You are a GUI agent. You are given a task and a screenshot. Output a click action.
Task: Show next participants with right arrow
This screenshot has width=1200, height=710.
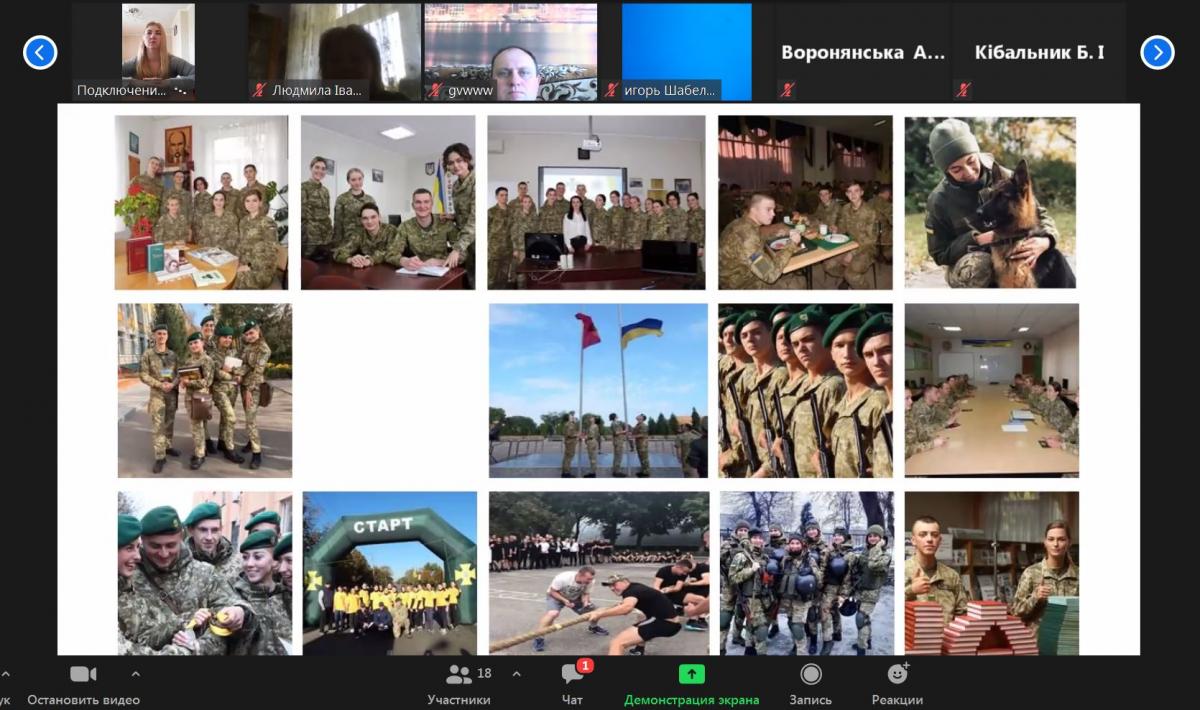tap(1157, 52)
